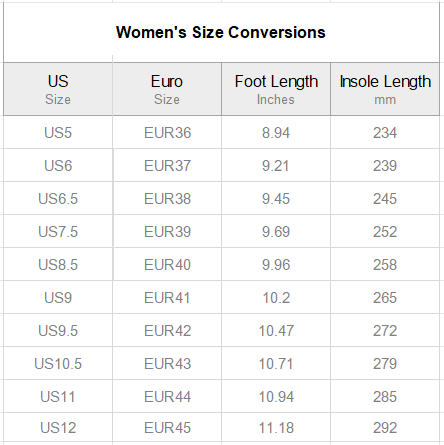
Task: Select the 234 insole length cell
Action: [385, 133]
